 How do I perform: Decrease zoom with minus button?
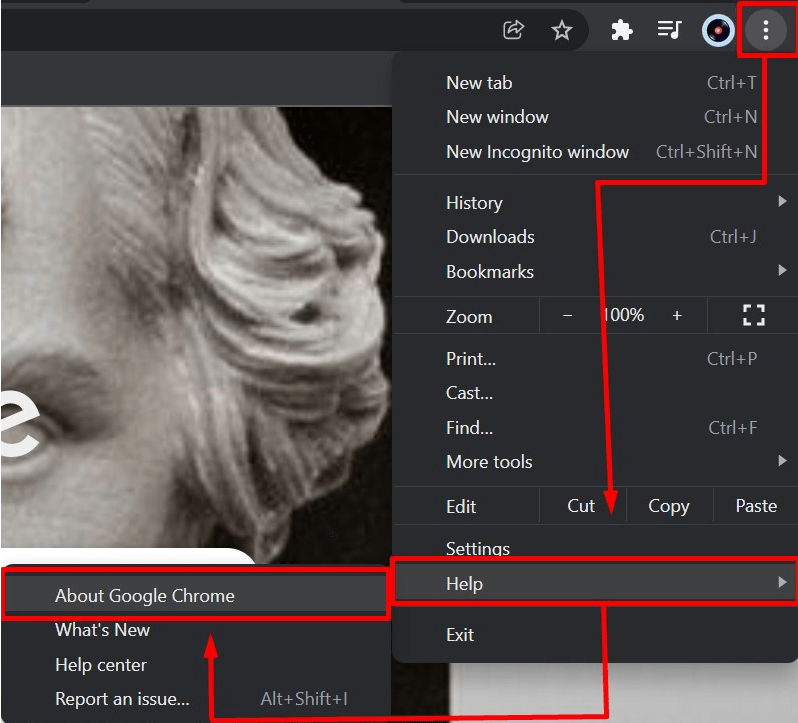pos(568,316)
